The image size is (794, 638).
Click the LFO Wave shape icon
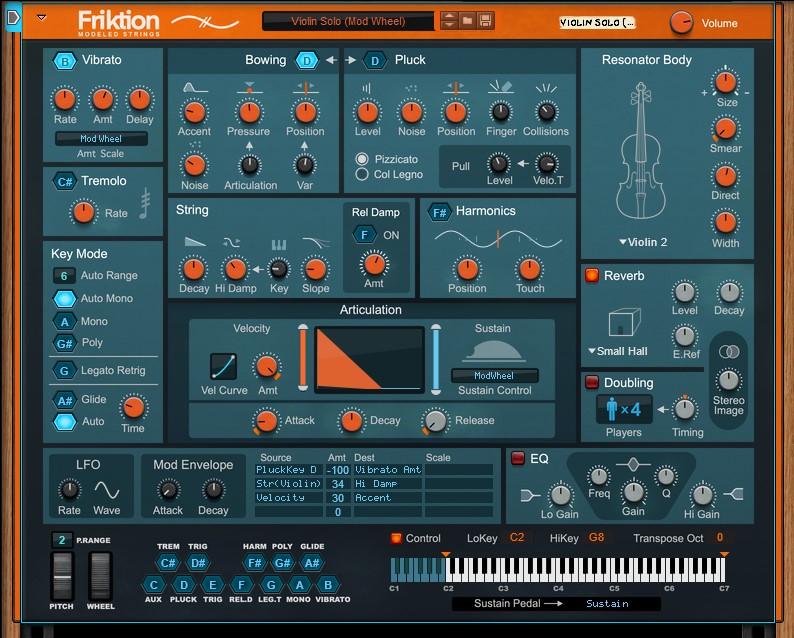coord(107,489)
